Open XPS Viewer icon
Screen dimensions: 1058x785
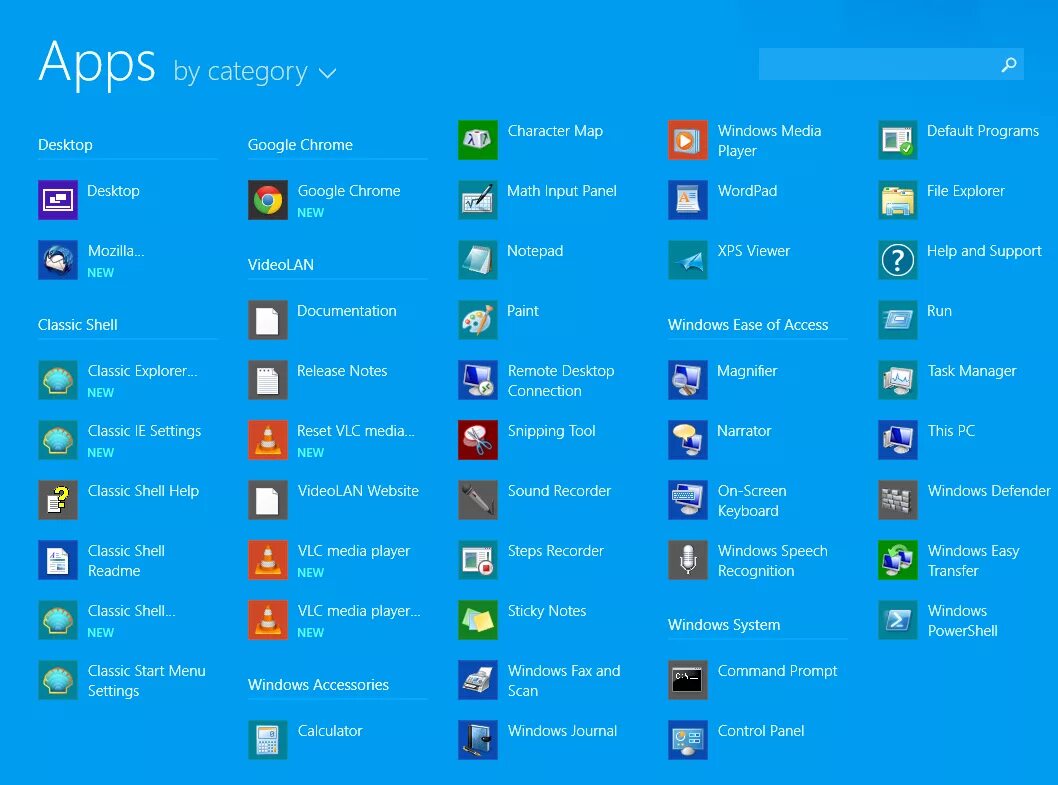coord(688,260)
